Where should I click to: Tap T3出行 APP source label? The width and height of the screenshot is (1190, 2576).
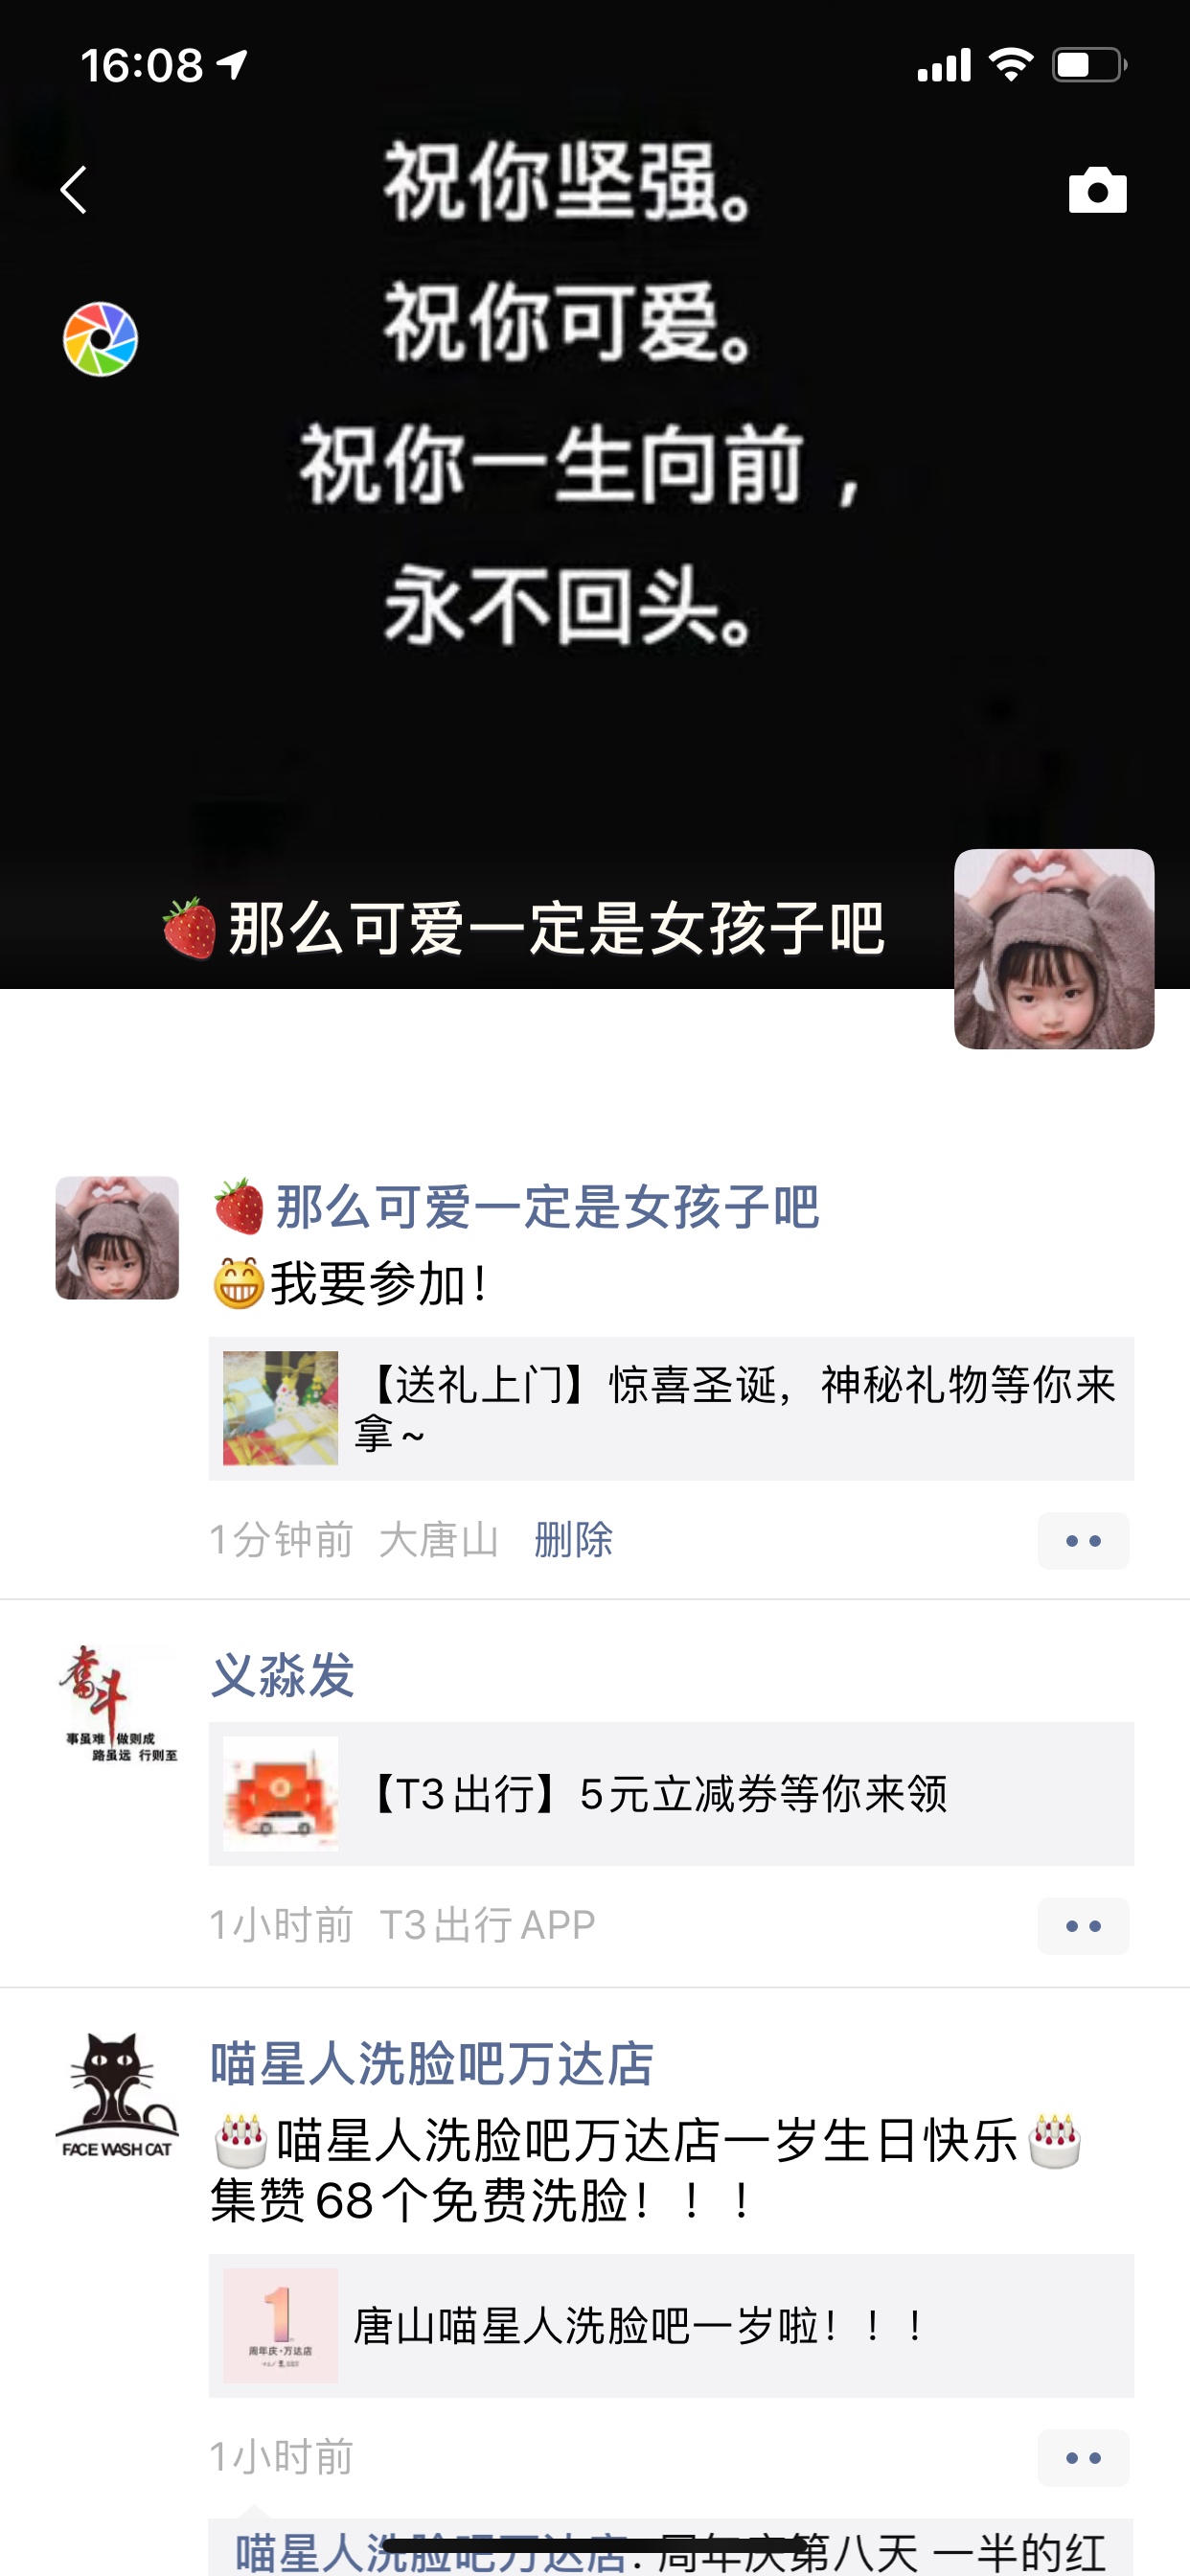click(488, 1925)
